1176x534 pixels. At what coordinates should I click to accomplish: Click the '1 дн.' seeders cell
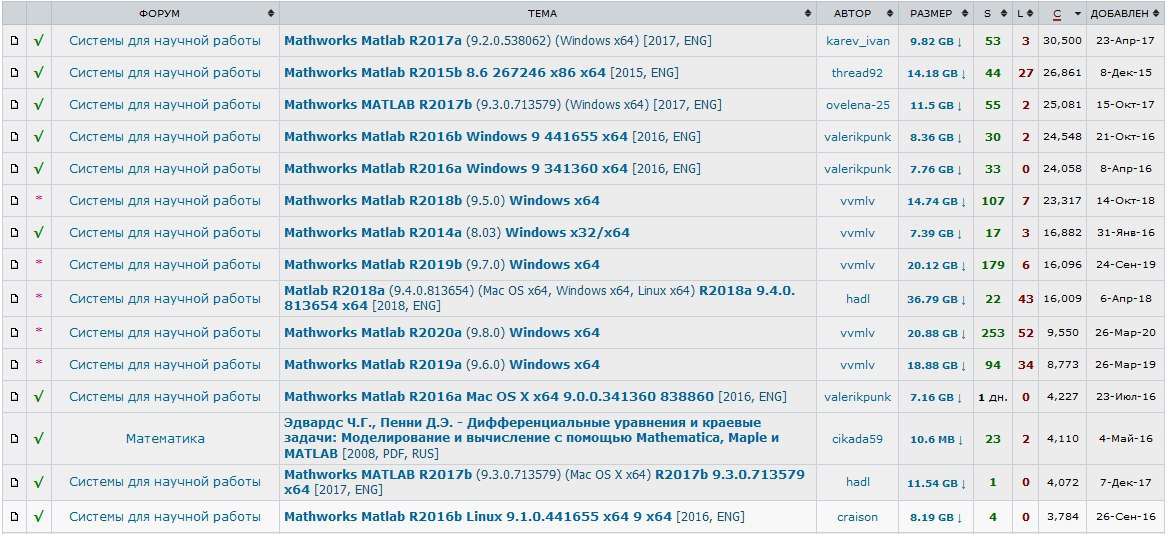pyautogui.click(x=993, y=397)
